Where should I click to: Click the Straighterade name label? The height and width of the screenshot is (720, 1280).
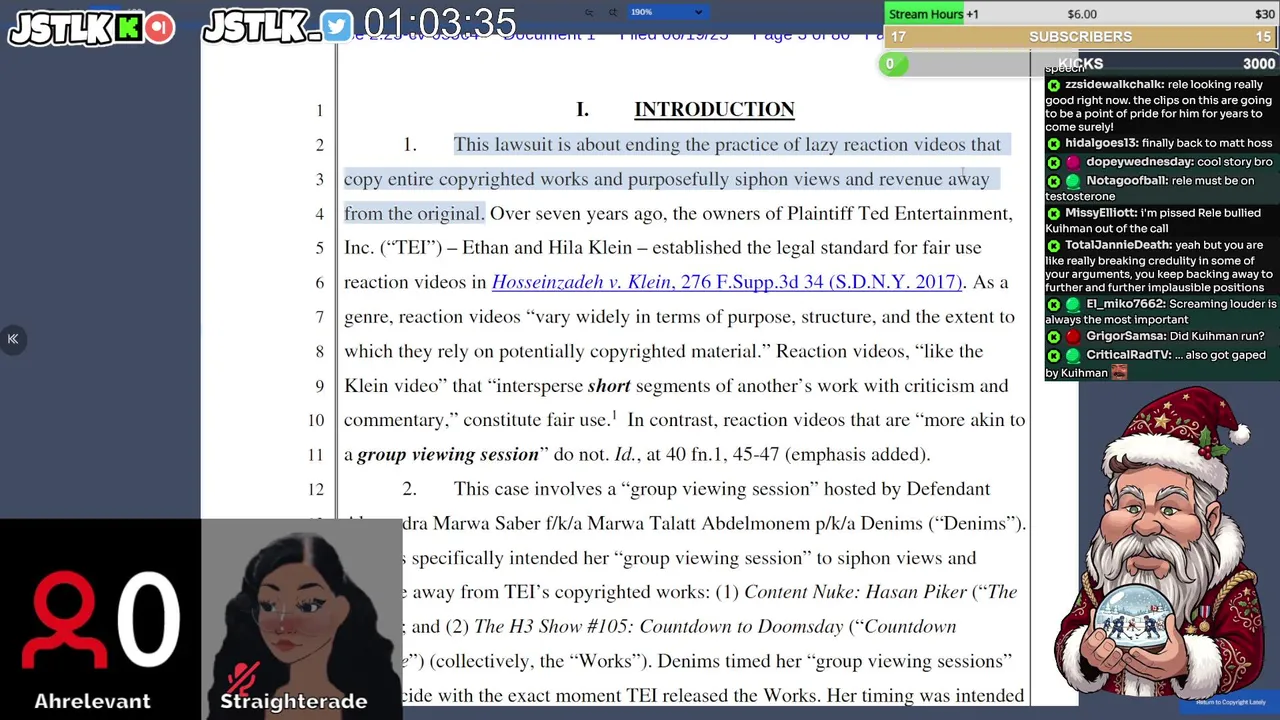[293, 701]
